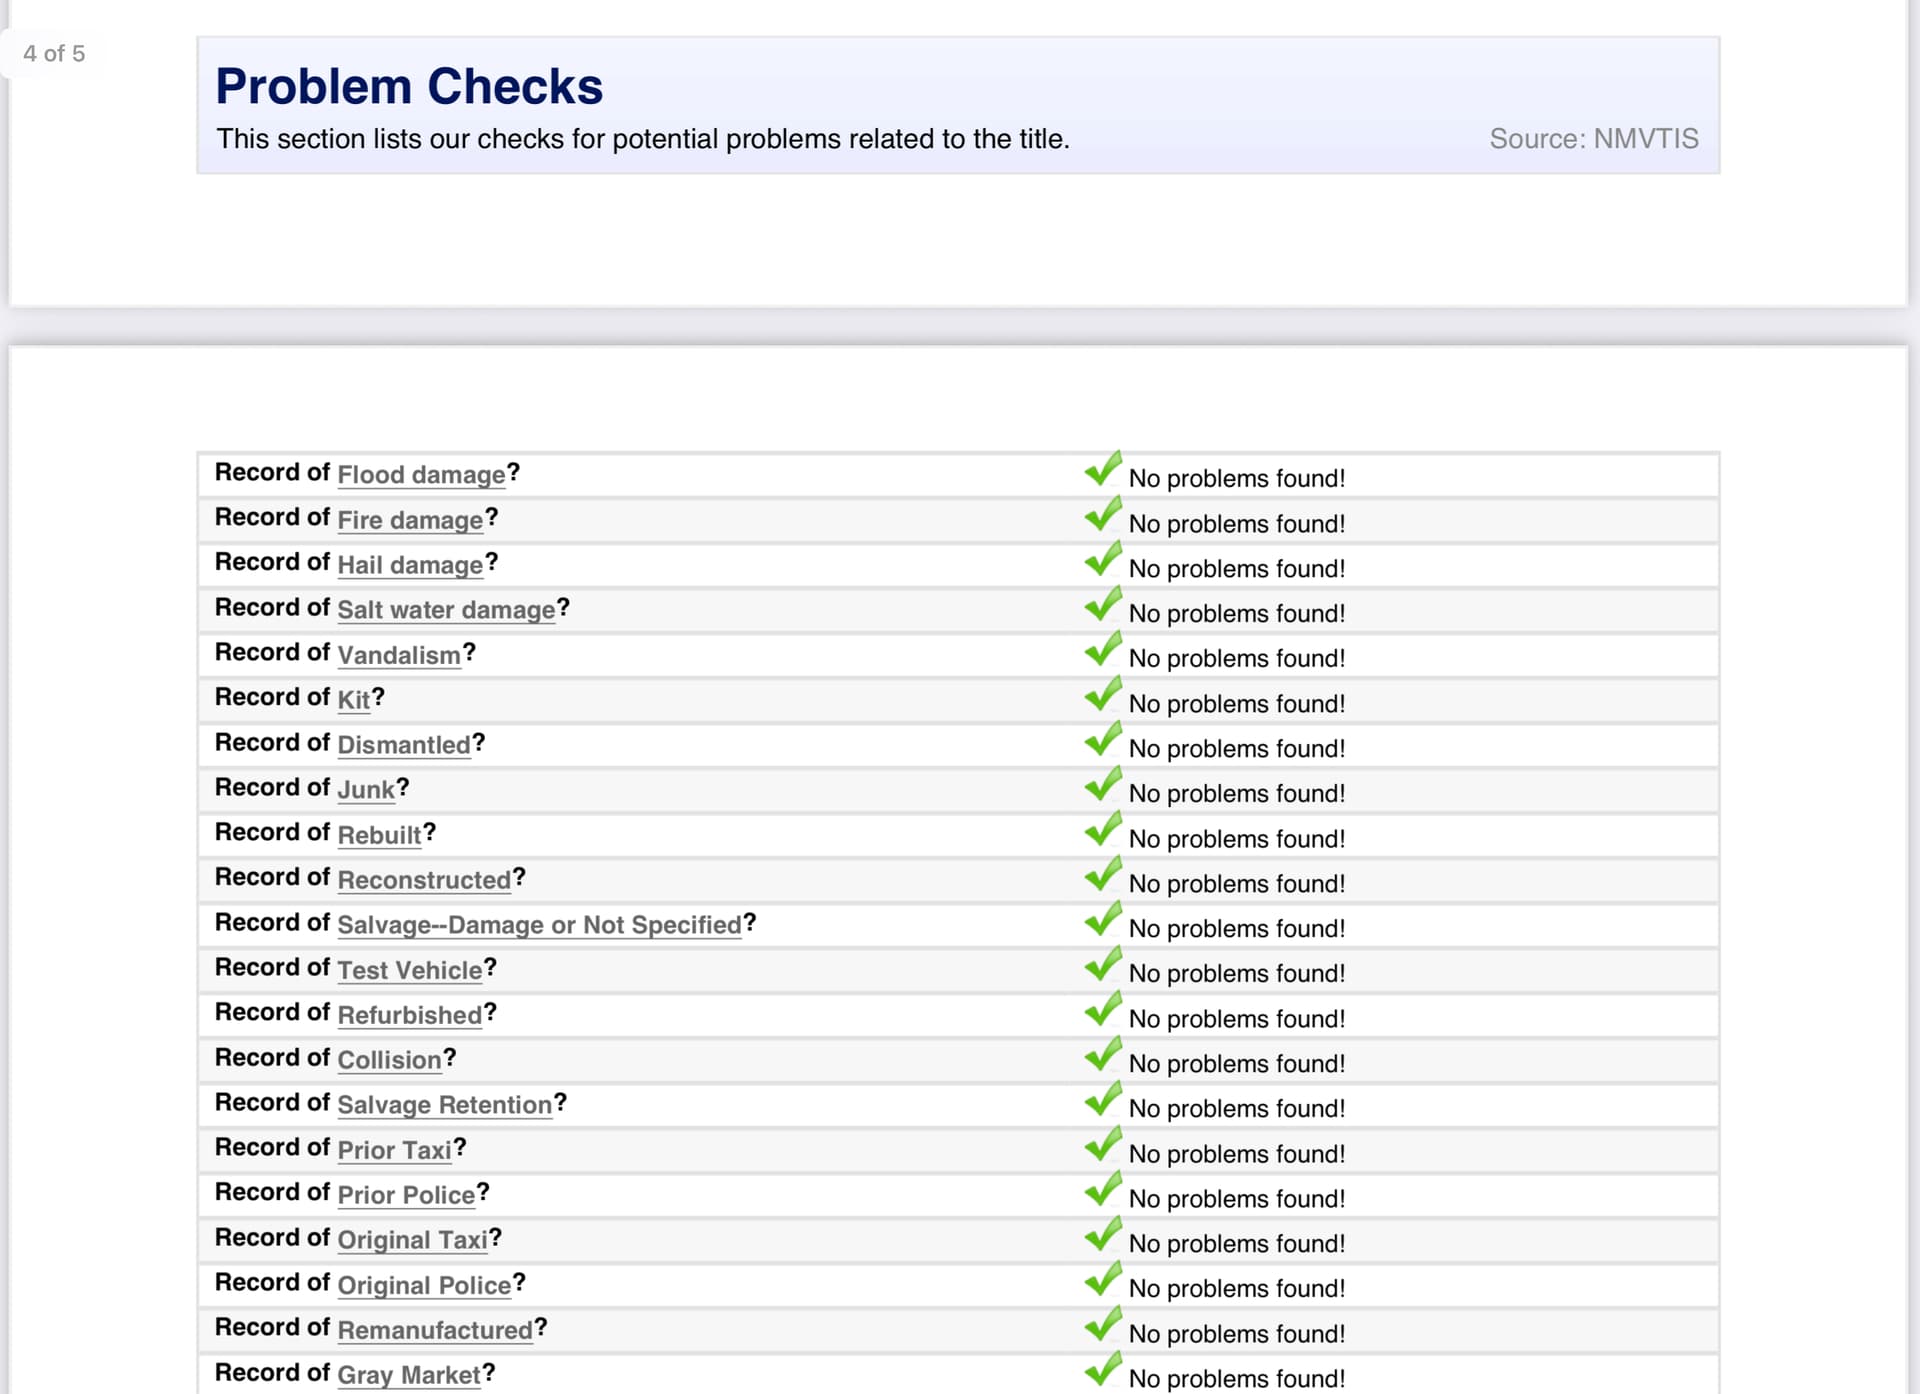1920x1394 pixels.
Task: Follow the Original Taxi link
Action: 413,1240
